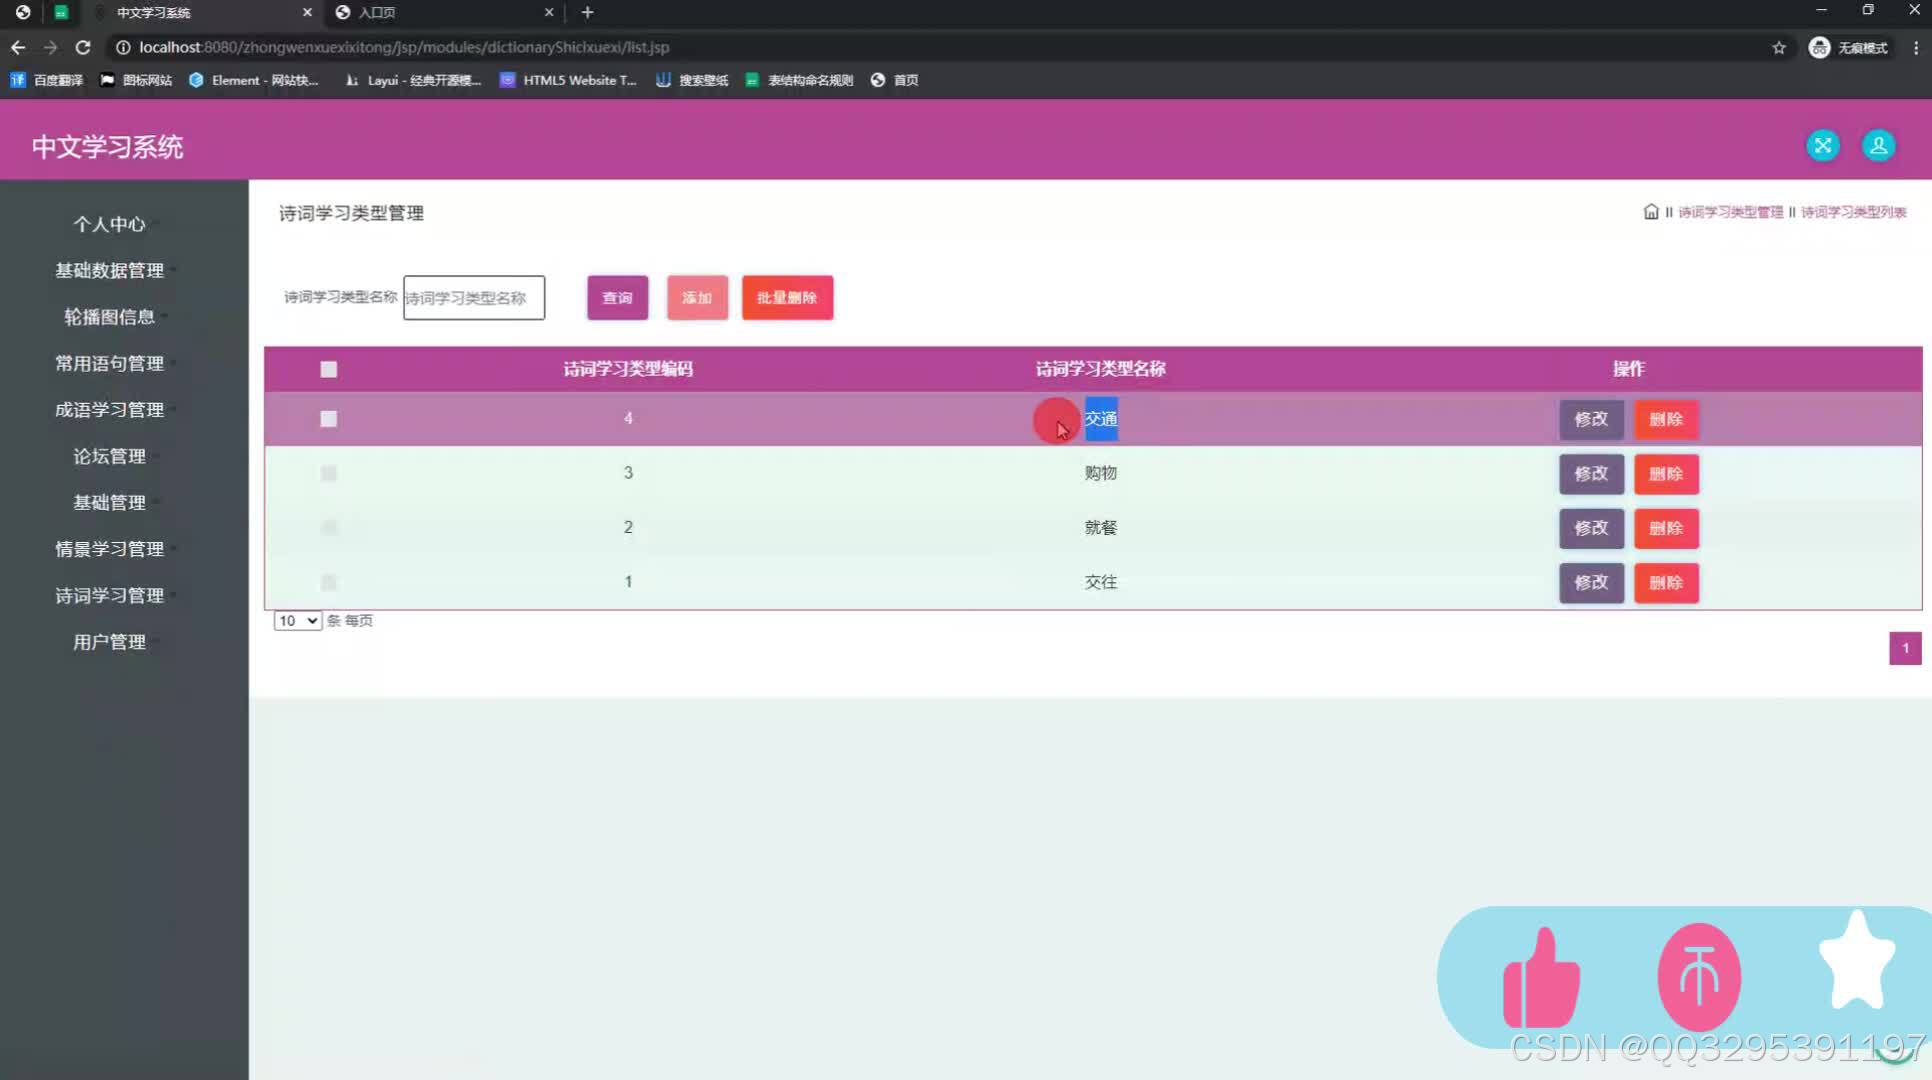Open a new browser tab

click(x=587, y=12)
